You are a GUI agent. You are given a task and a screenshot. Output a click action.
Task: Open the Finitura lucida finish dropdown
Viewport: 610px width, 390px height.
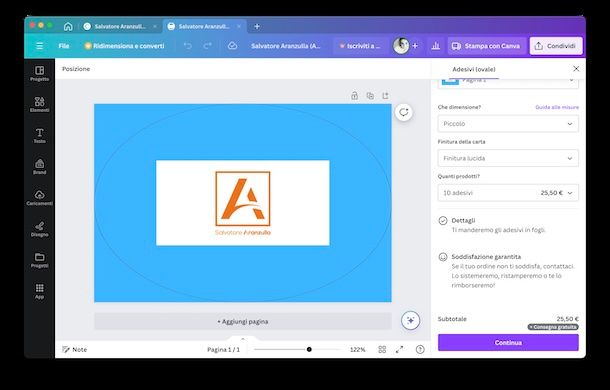click(x=508, y=158)
